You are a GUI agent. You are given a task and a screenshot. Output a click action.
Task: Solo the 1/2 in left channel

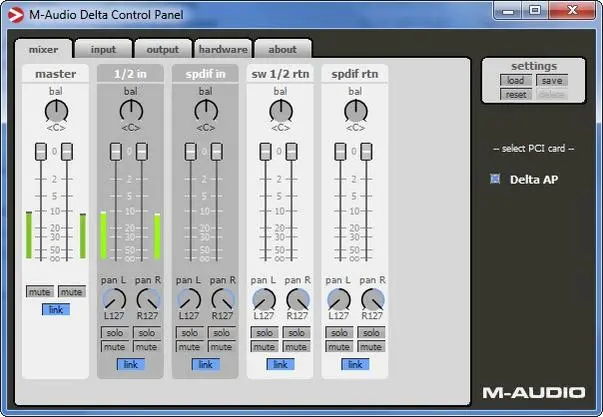(115, 332)
